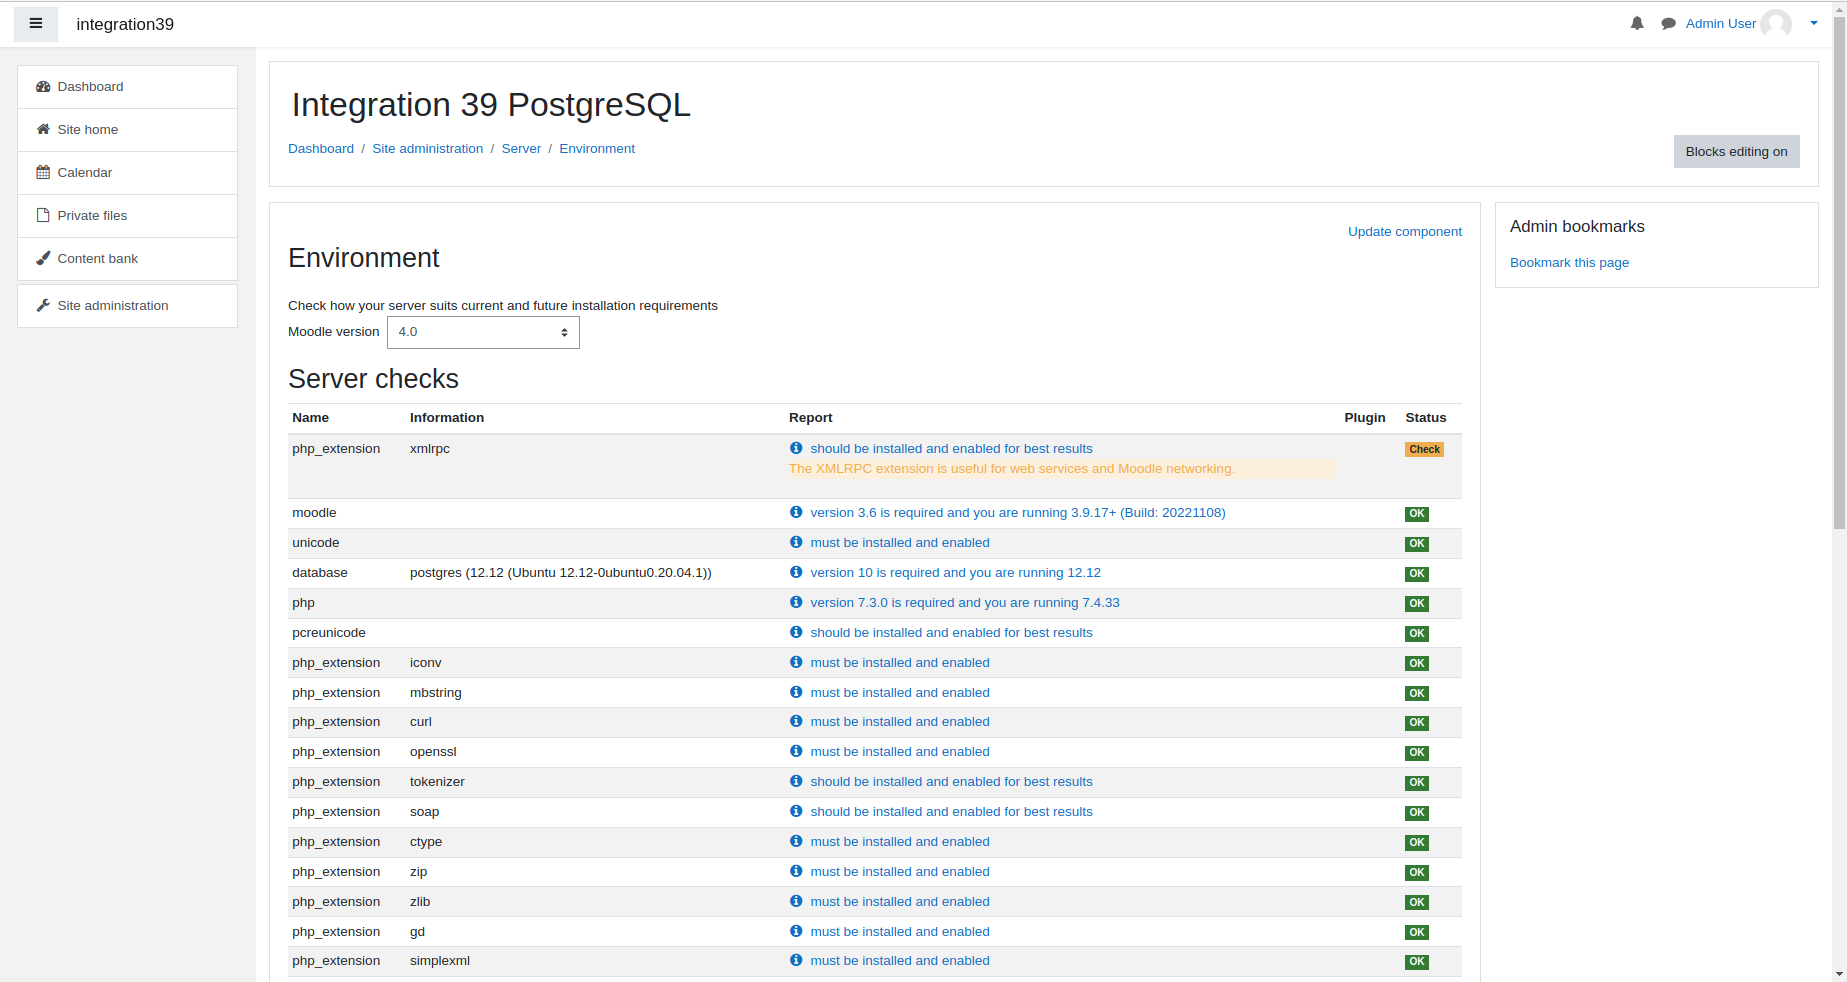Image resolution: width=1847 pixels, height=982 pixels.
Task: Click the OK badge on moodle row
Action: click(x=1417, y=514)
